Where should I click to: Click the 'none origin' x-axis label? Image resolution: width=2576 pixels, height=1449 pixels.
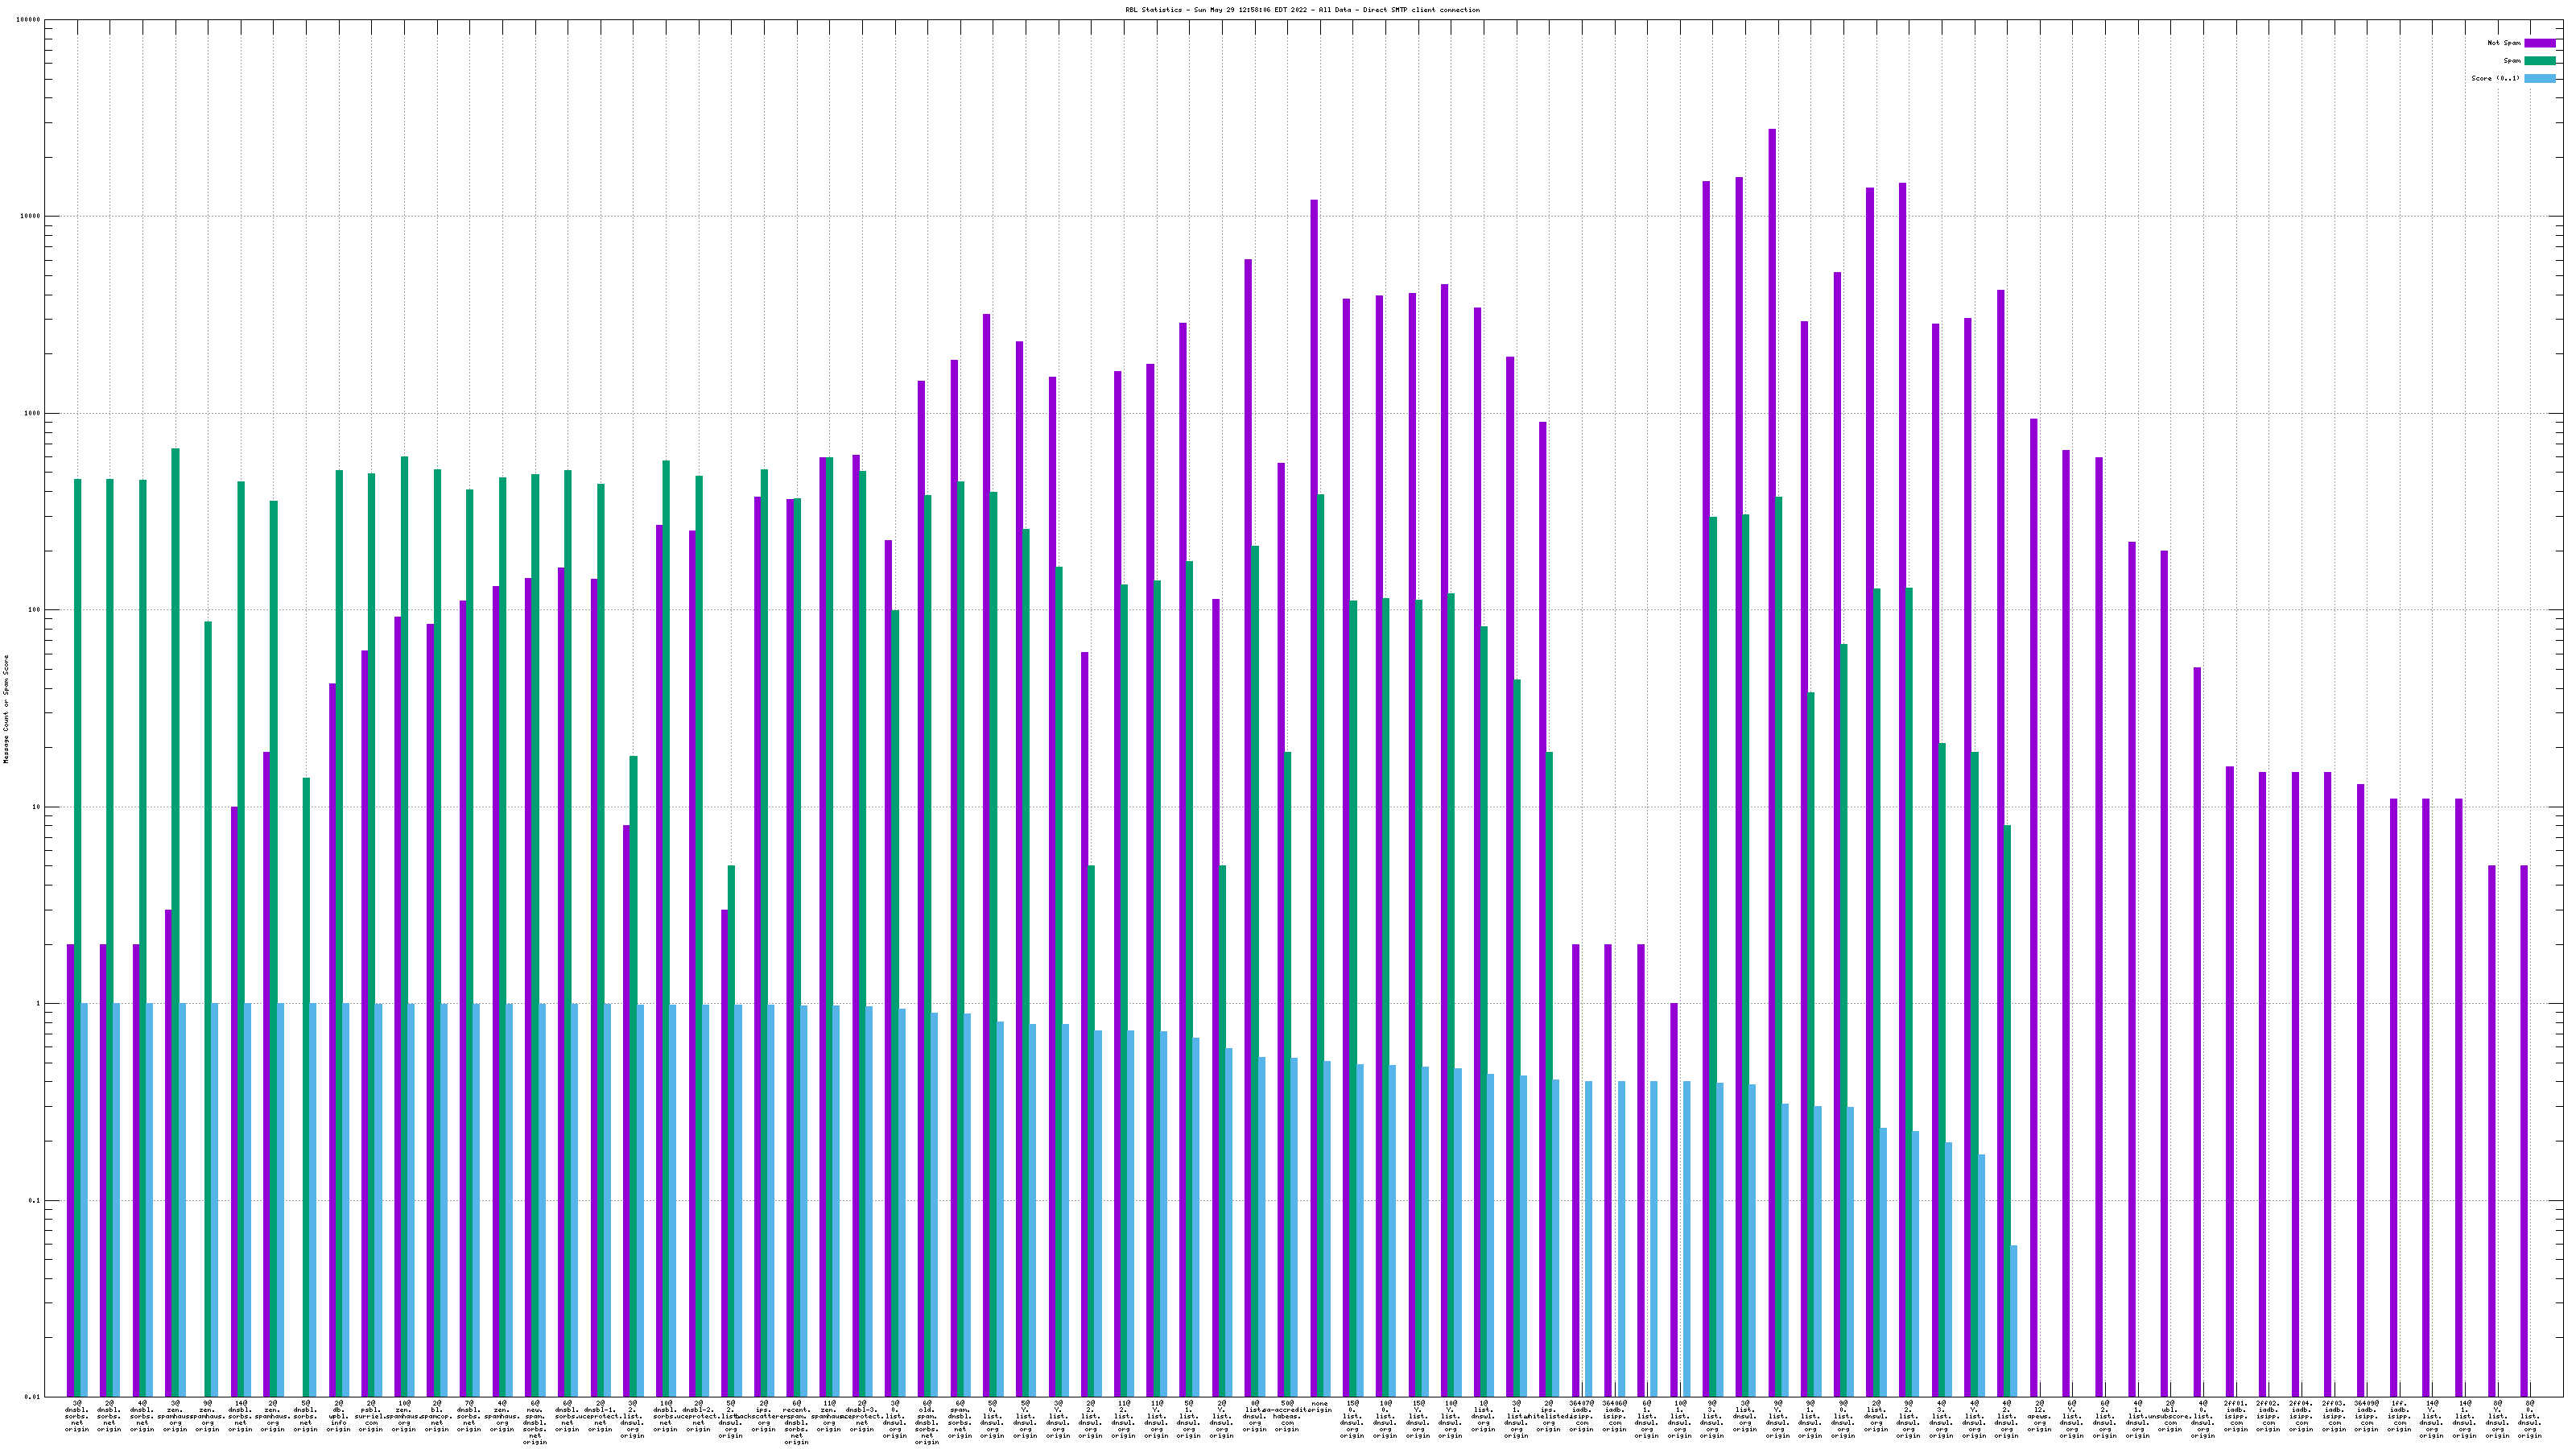(1320, 1407)
